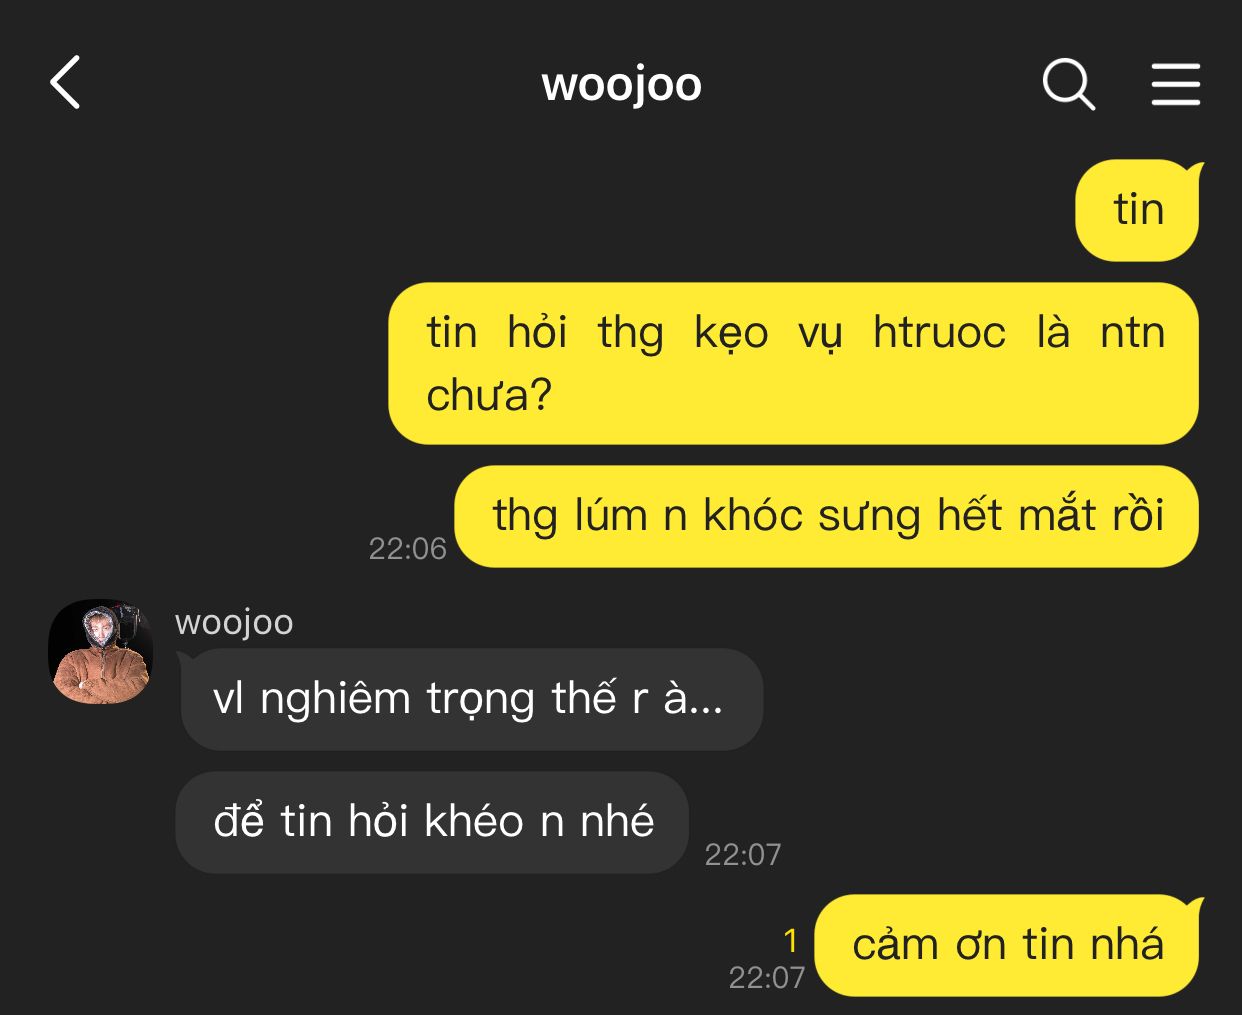
Task: Click the 22:07 timestamp beside woojoo's message
Action: click(x=743, y=854)
